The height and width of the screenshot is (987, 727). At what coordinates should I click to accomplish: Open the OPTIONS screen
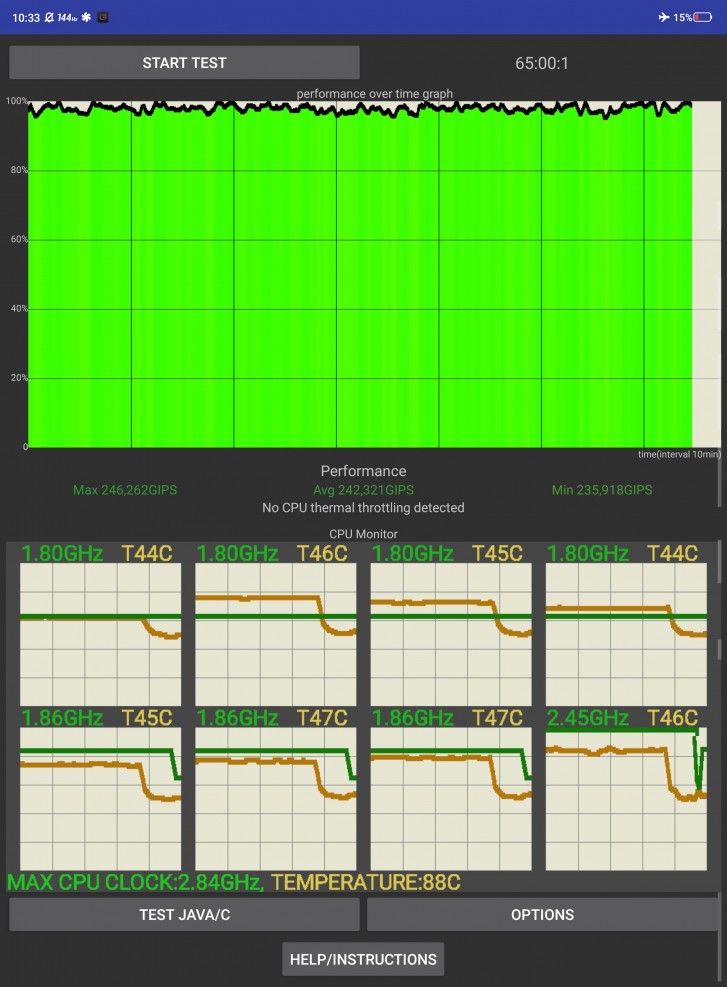point(542,914)
